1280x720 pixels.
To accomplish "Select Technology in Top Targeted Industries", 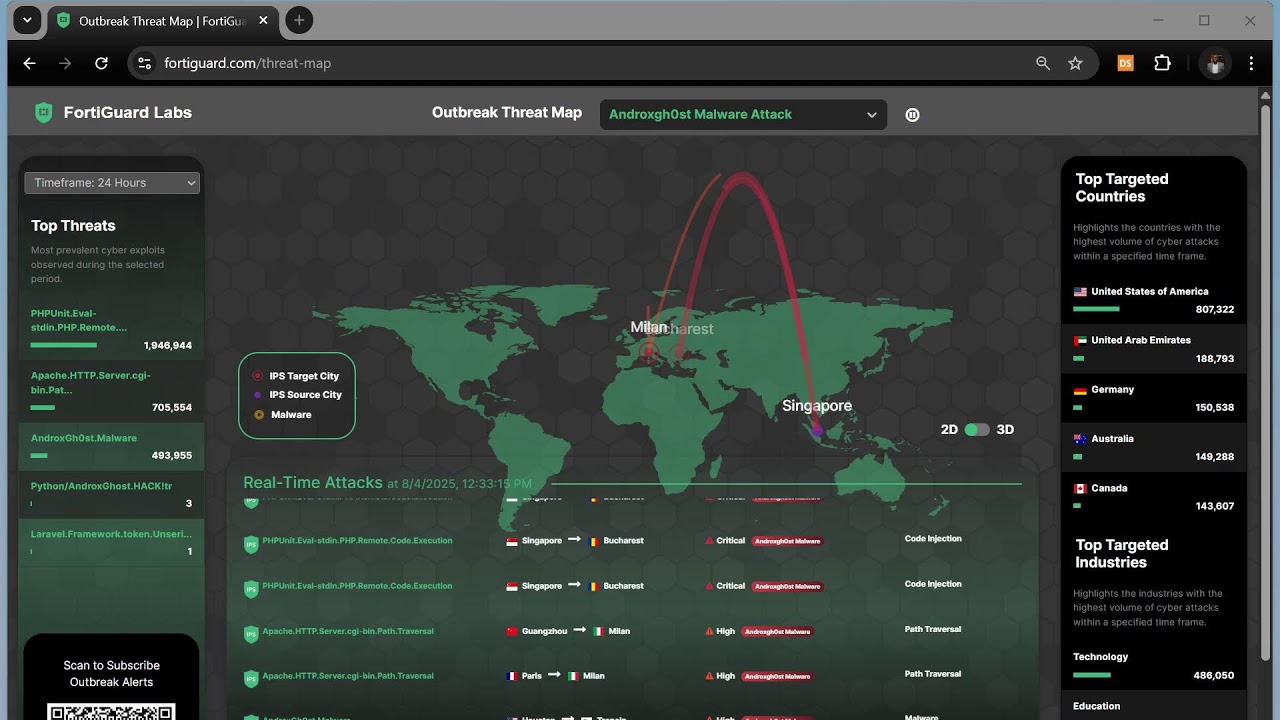I will tap(1154, 665).
